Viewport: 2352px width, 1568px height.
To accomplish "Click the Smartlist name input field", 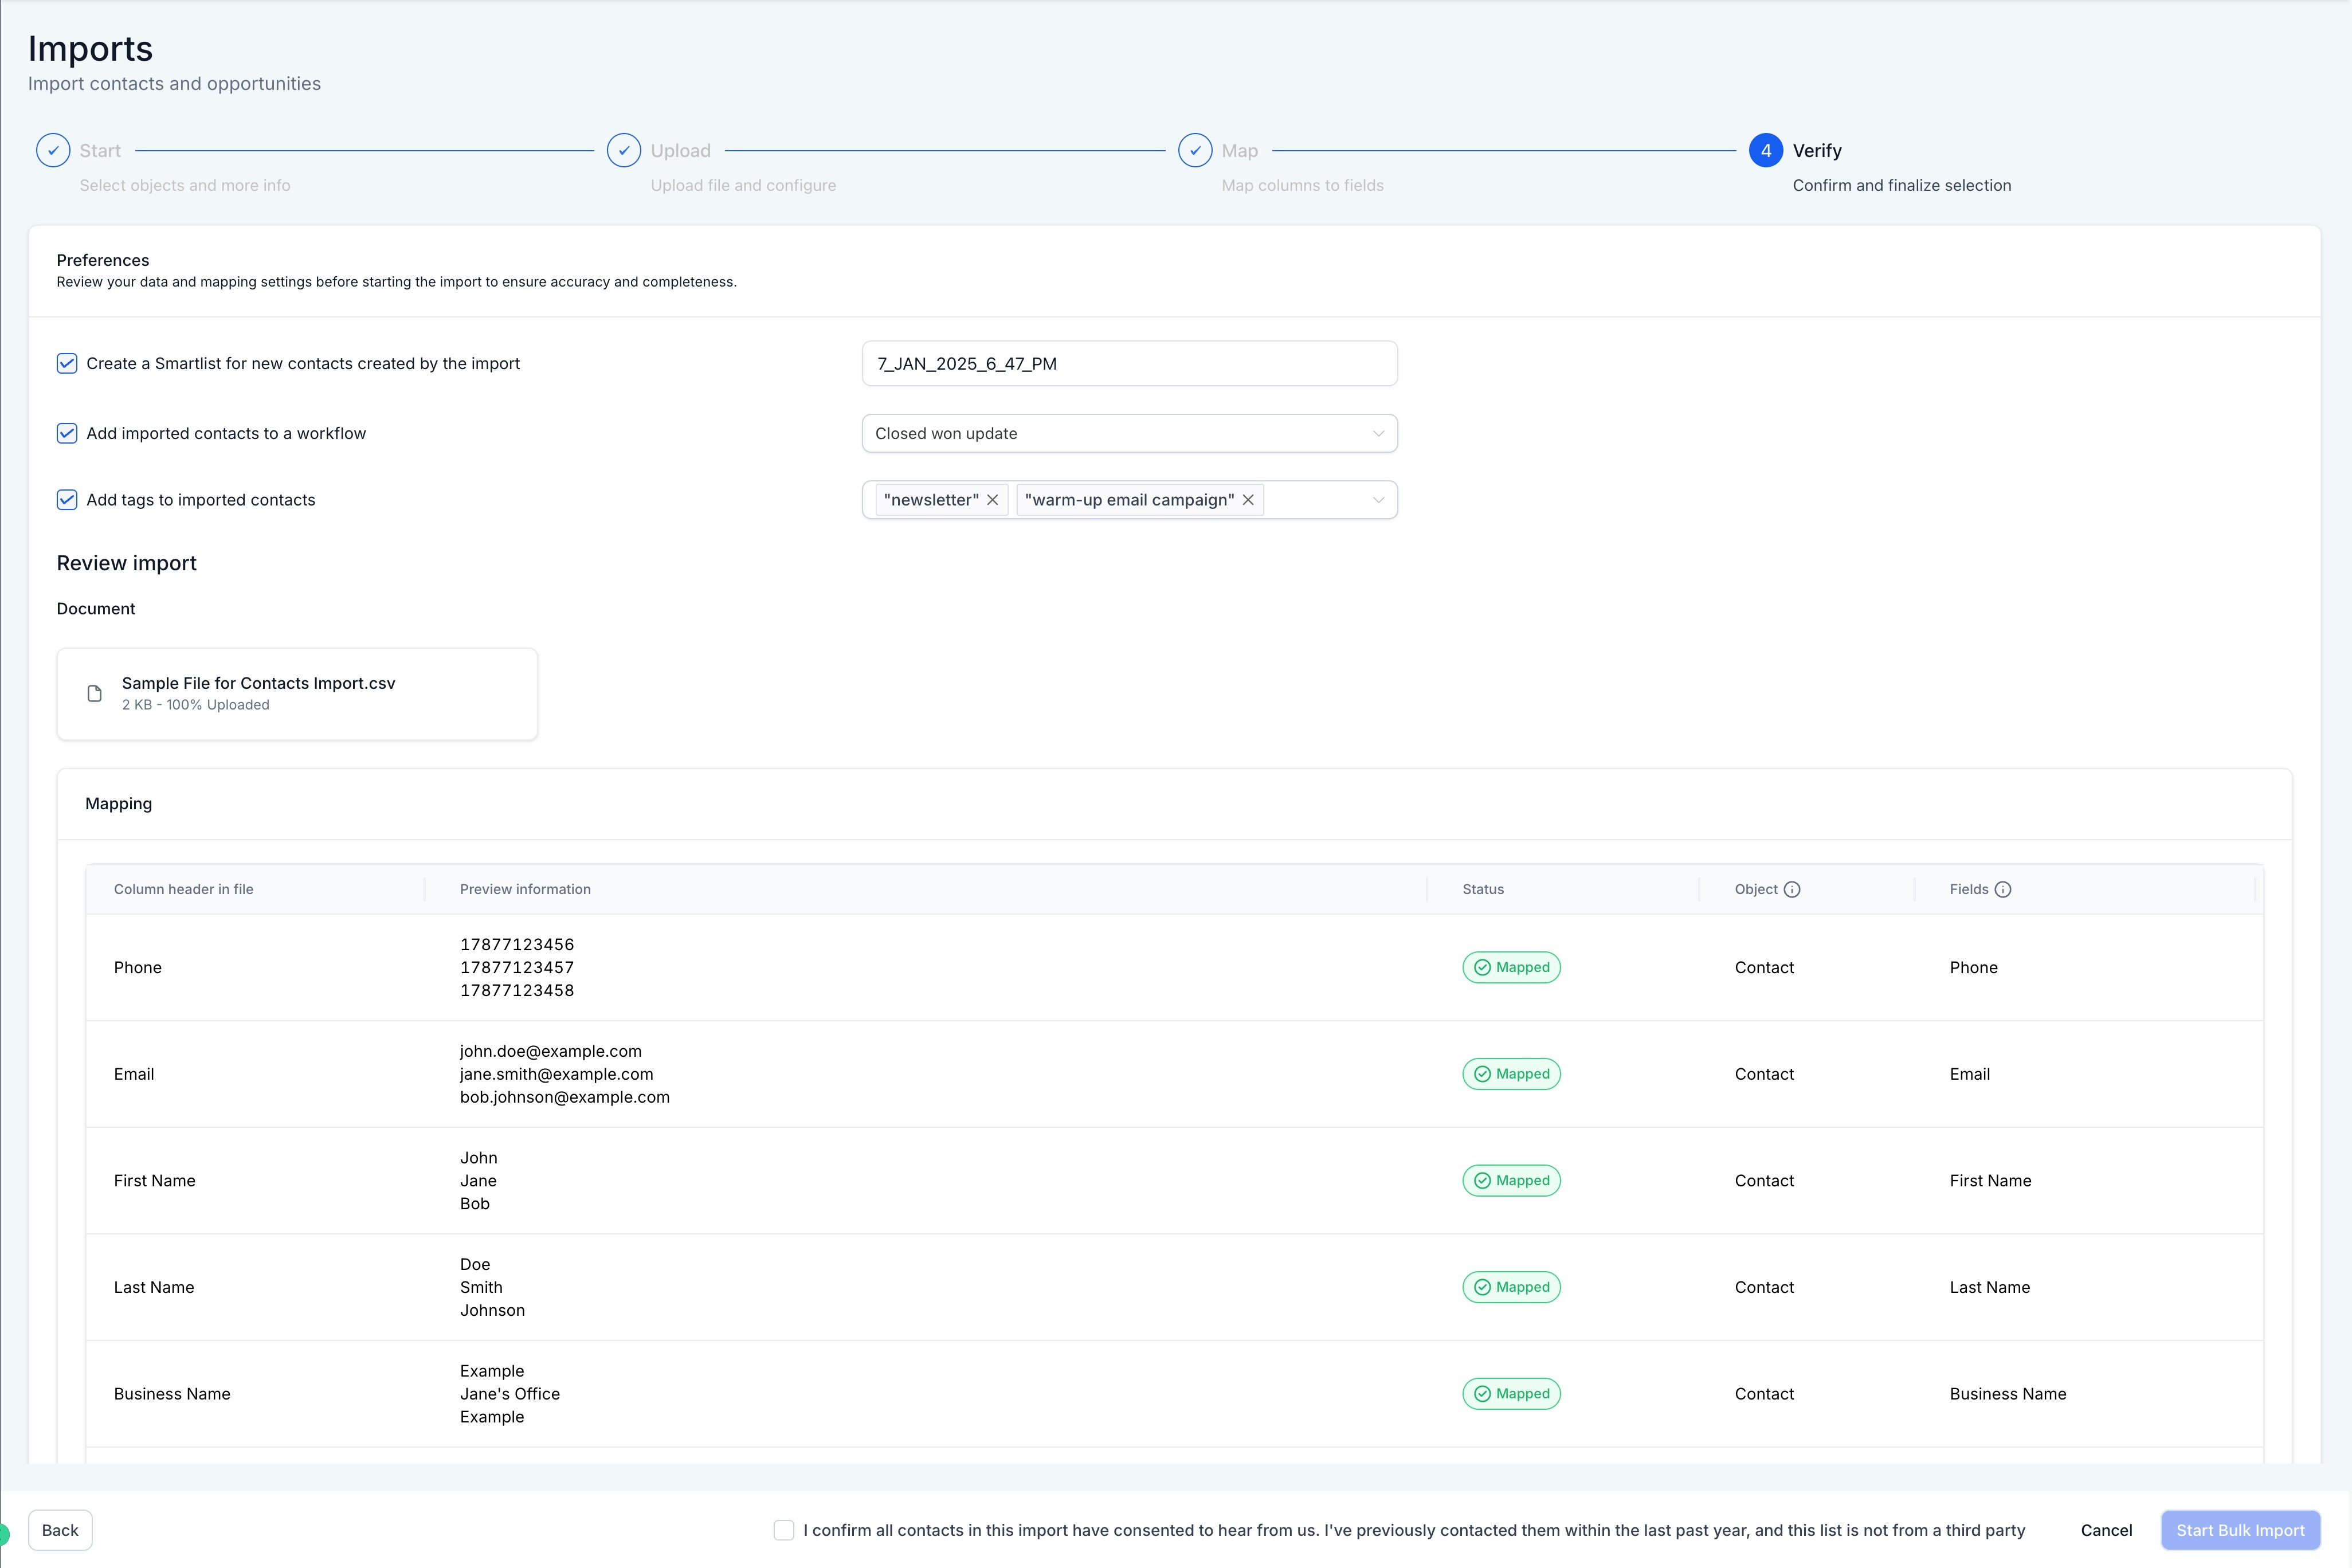I will 1128,363.
